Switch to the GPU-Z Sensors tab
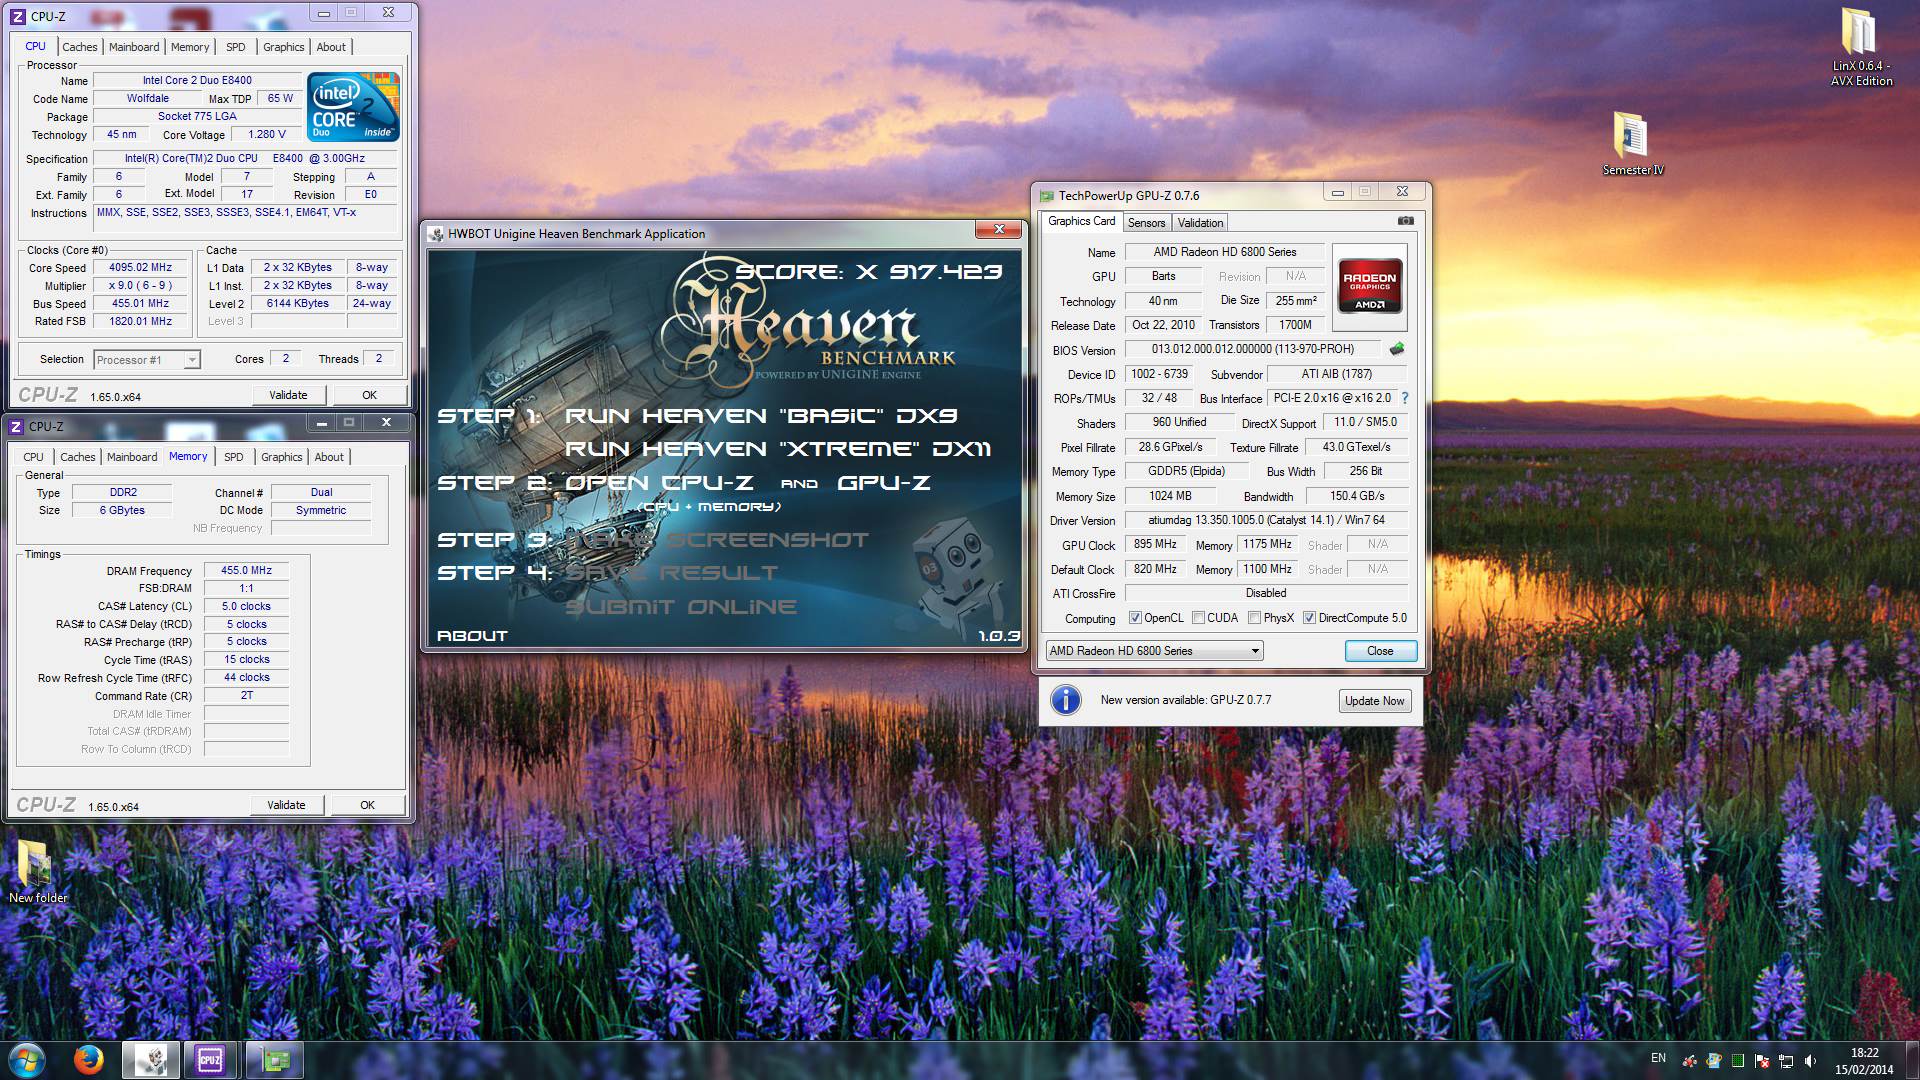This screenshot has width=1920, height=1080. pos(1147,223)
